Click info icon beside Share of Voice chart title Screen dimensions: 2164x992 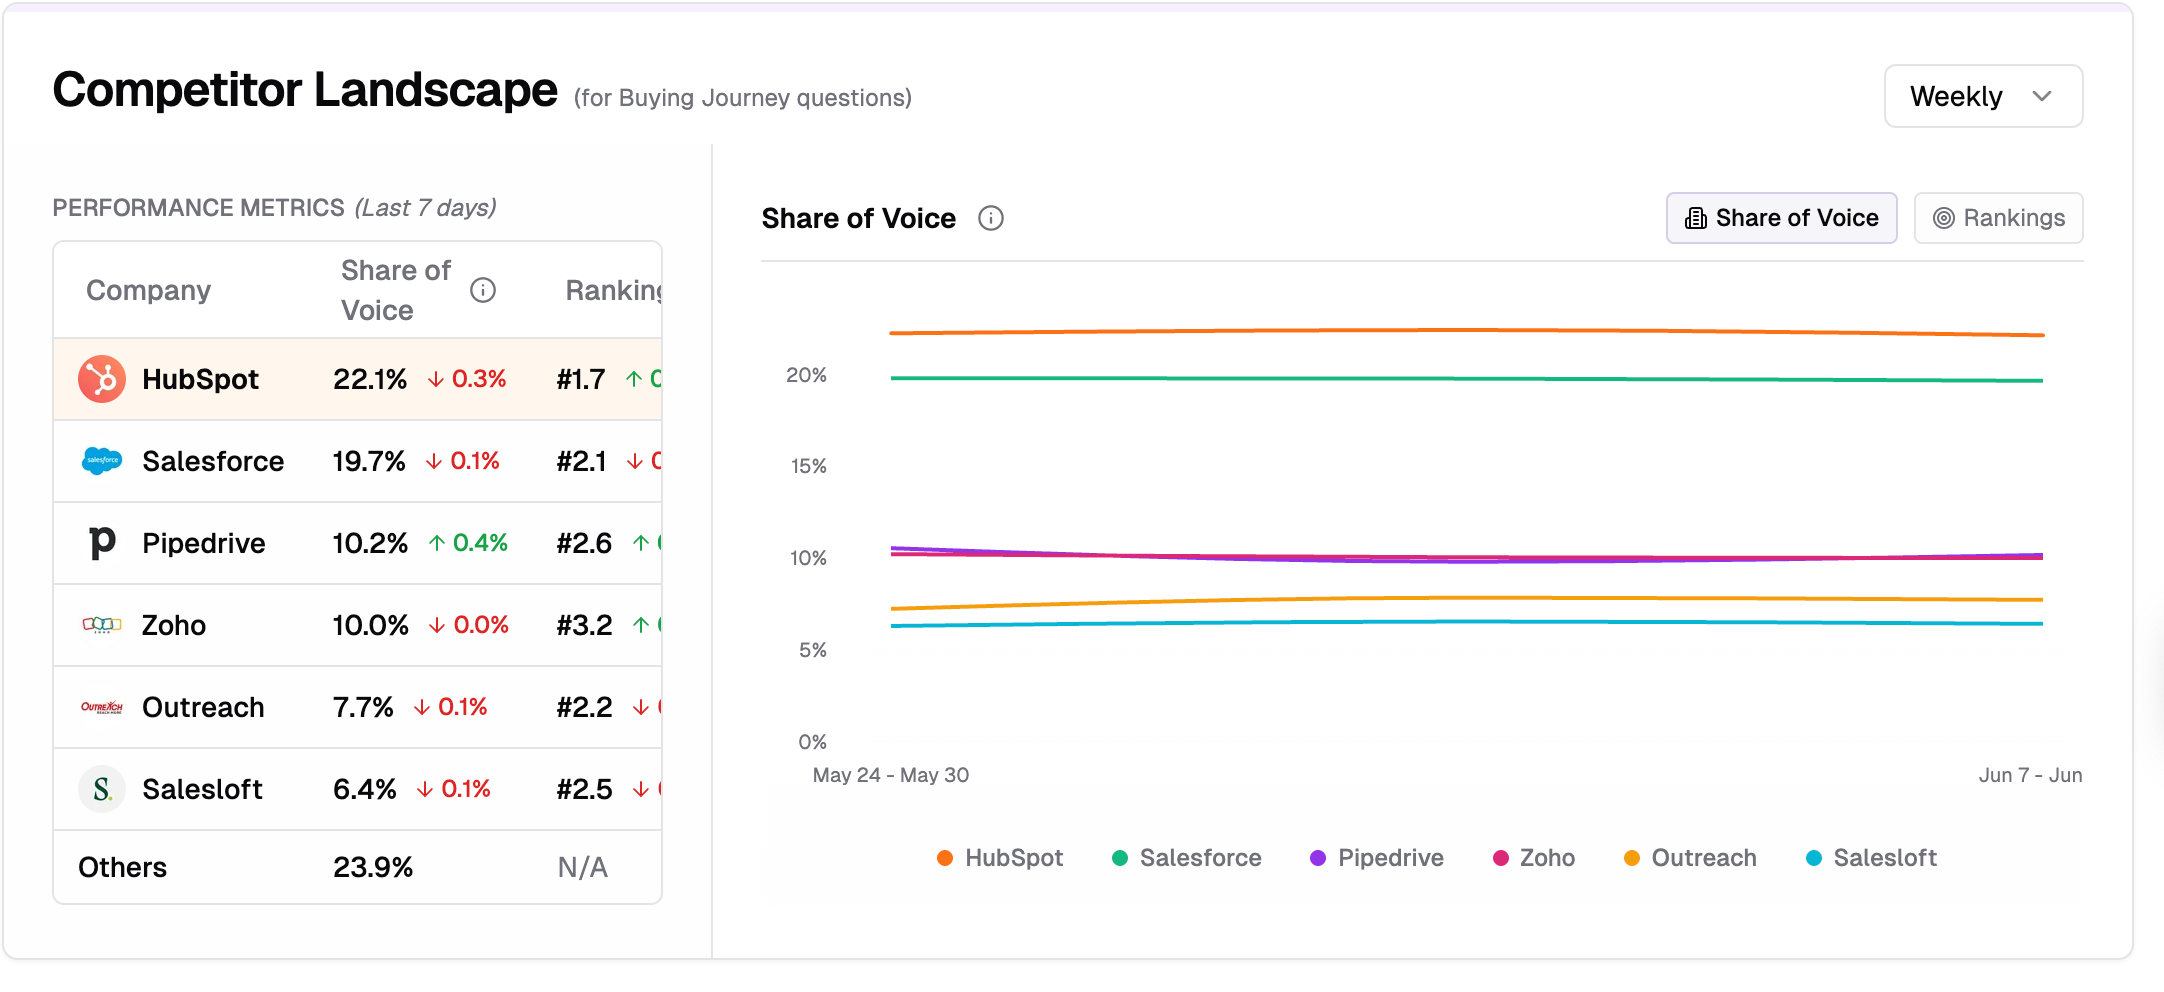(990, 218)
